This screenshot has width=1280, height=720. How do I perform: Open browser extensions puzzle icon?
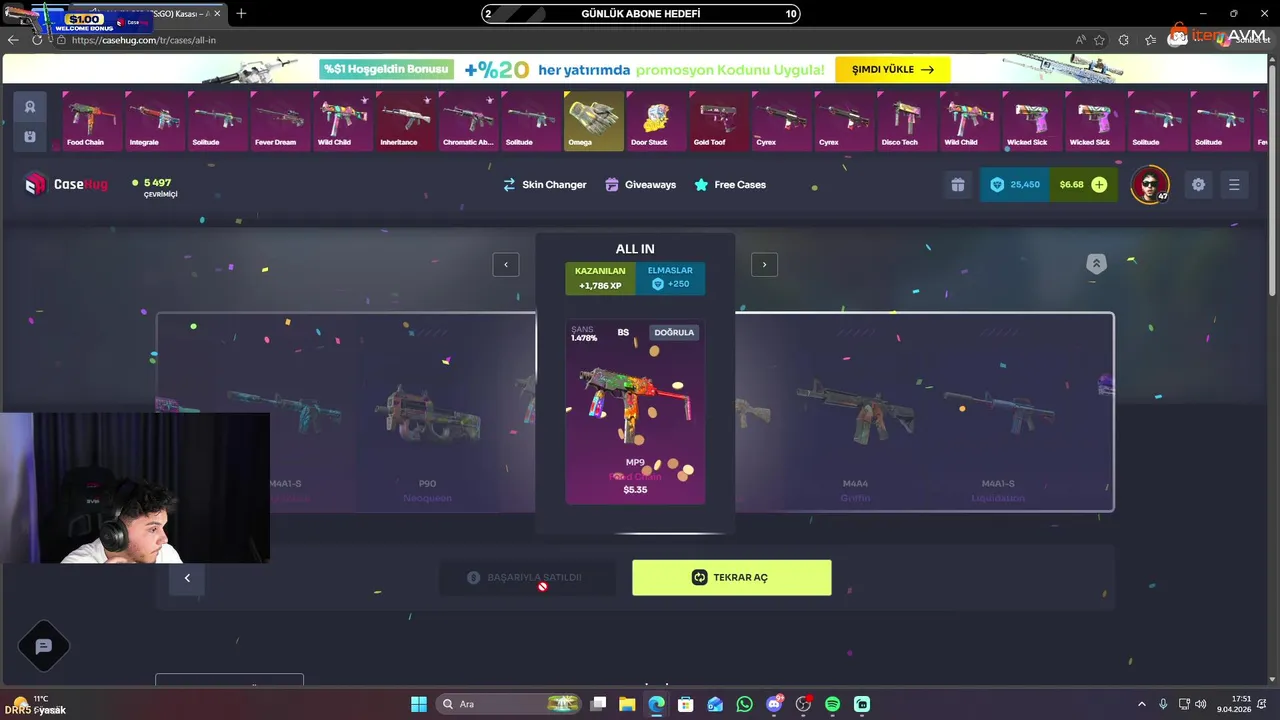point(1124,40)
